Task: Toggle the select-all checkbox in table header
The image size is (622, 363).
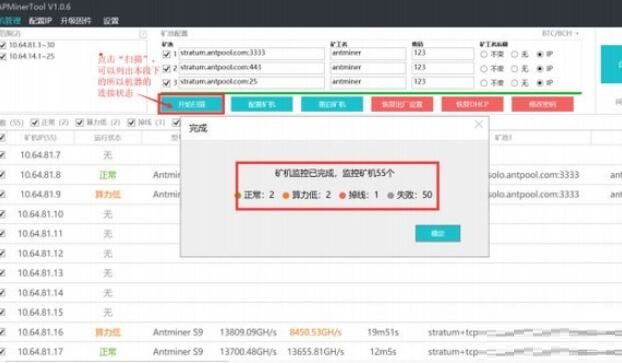Action: (3, 138)
